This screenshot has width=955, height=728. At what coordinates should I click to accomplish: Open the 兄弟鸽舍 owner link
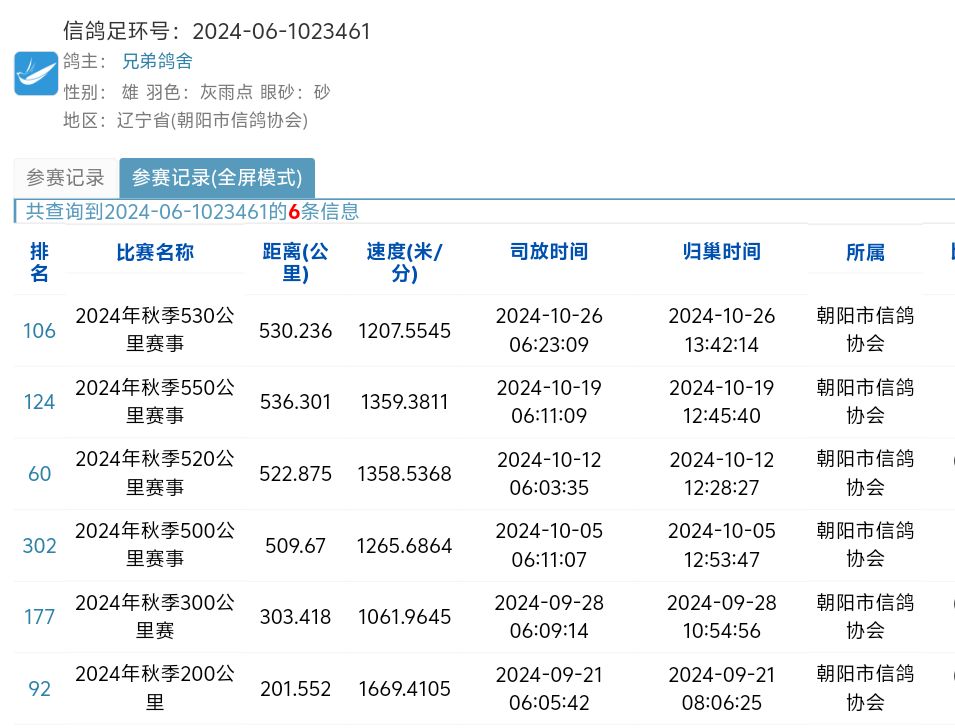pos(157,61)
